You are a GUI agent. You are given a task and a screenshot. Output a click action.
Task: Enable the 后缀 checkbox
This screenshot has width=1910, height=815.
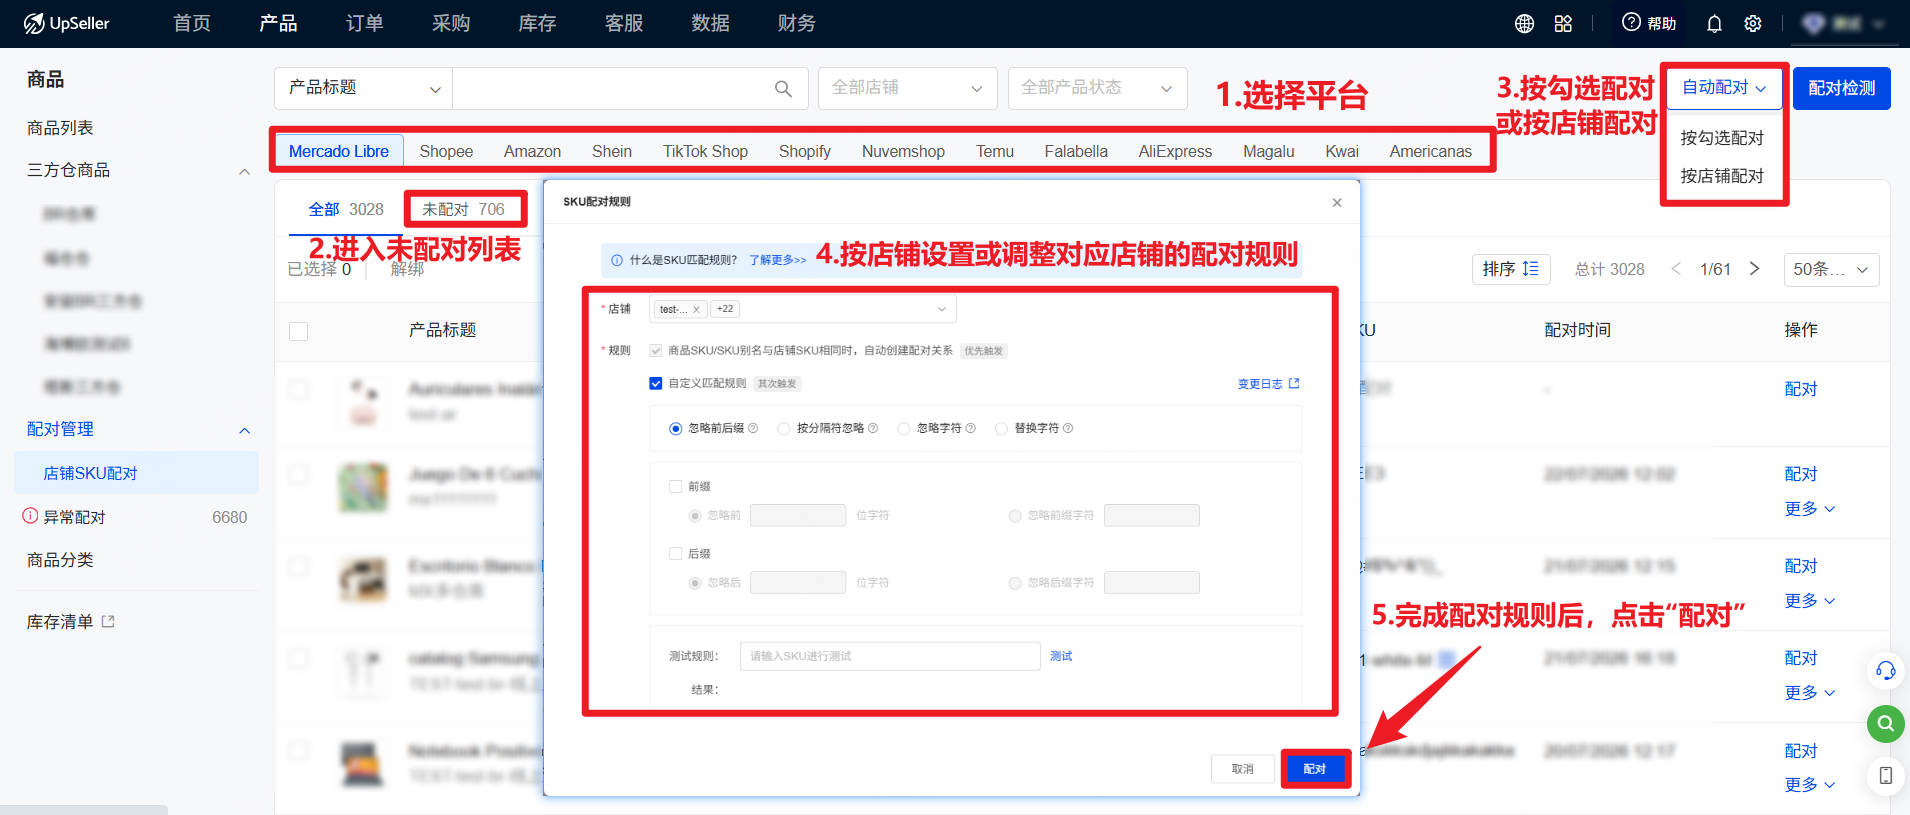pyautogui.click(x=675, y=553)
